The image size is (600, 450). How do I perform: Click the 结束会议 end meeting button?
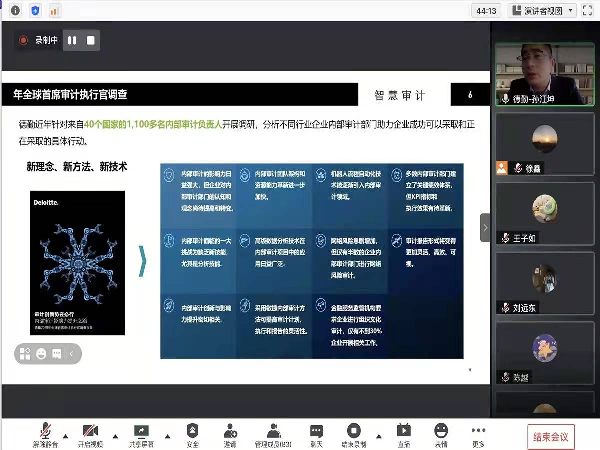(550, 436)
